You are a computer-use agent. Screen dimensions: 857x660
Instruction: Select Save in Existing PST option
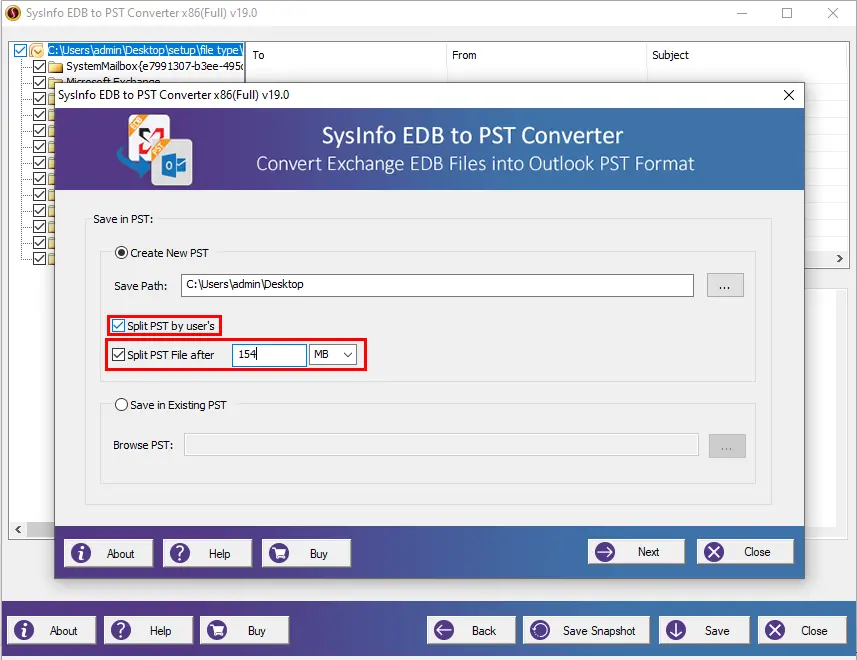coord(121,405)
